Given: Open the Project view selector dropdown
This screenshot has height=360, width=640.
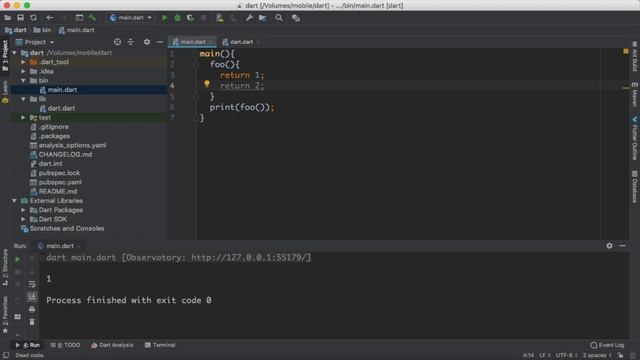Looking at the screenshot, I should (35, 42).
